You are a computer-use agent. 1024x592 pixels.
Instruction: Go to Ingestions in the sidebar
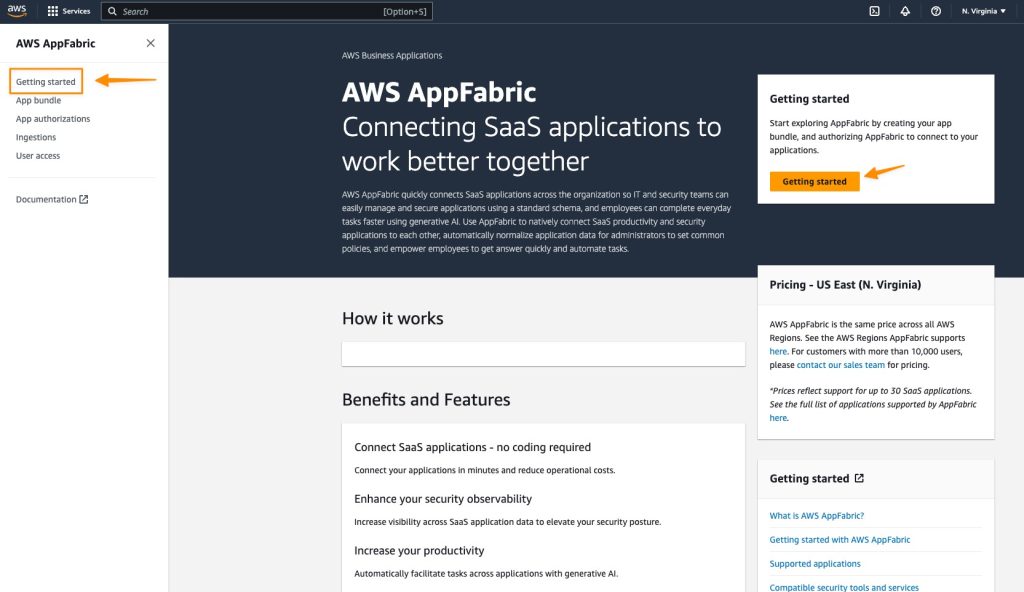click(36, 137)
